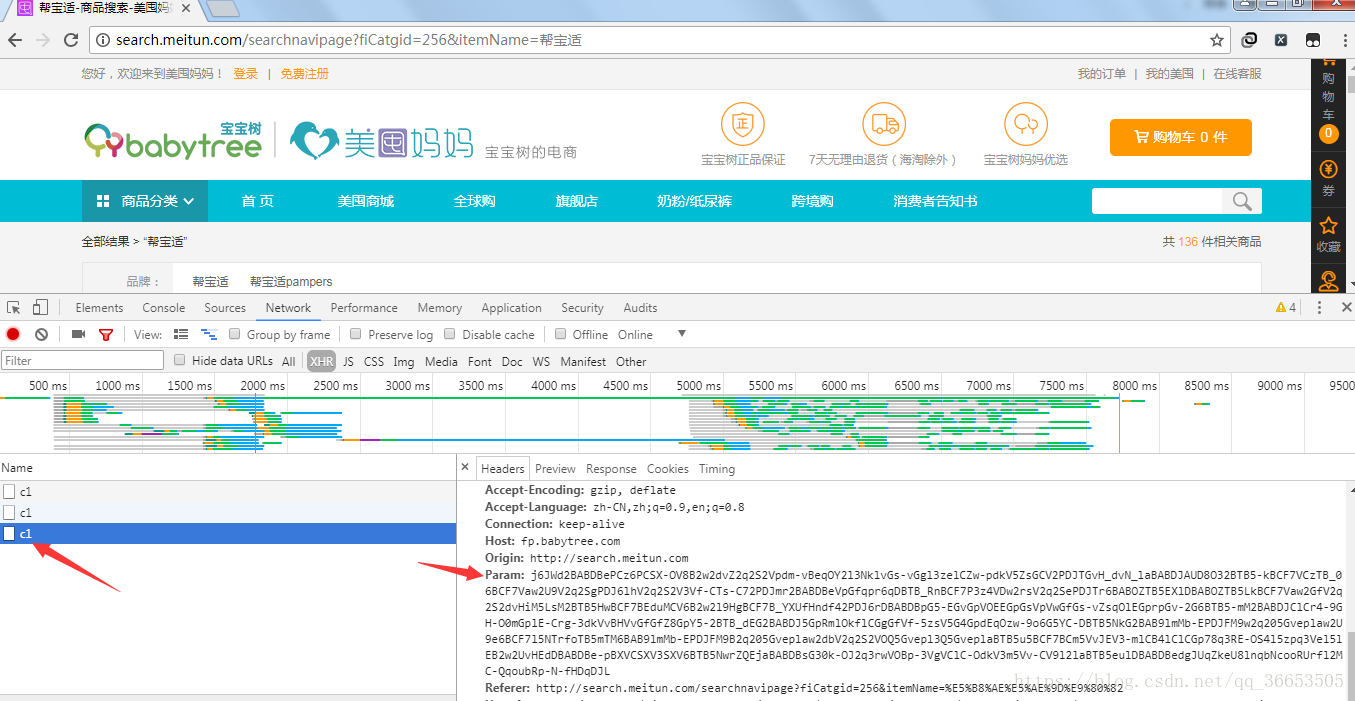Filter requests by Img type
1355x701 pixels.
coord(403,361)
